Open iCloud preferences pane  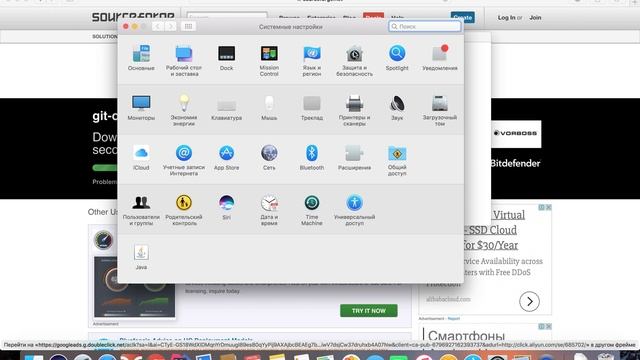[141, 158]
